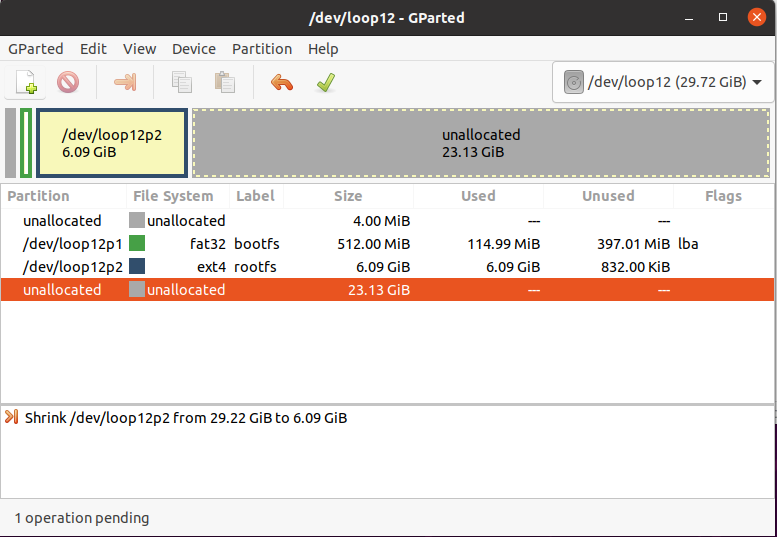Click the resize icon beside Shrink operation
The image size is (777, 537).
coord(11,417)
